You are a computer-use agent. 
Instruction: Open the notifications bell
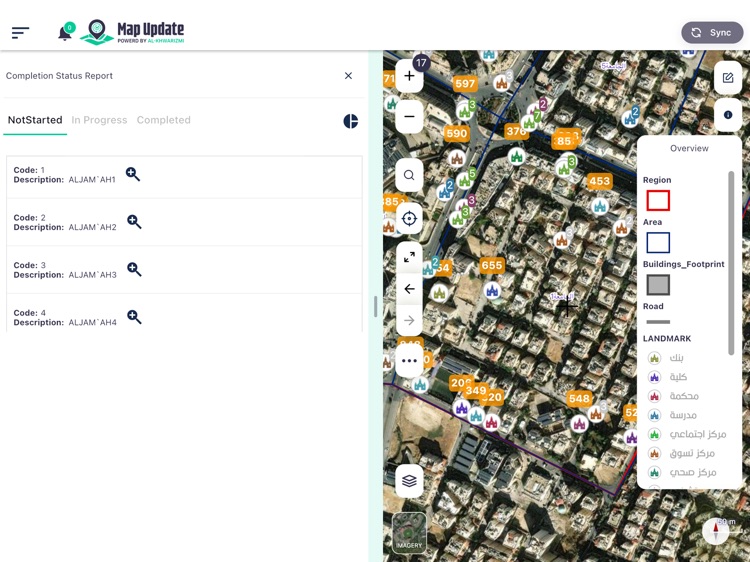[x=65, y=33]
